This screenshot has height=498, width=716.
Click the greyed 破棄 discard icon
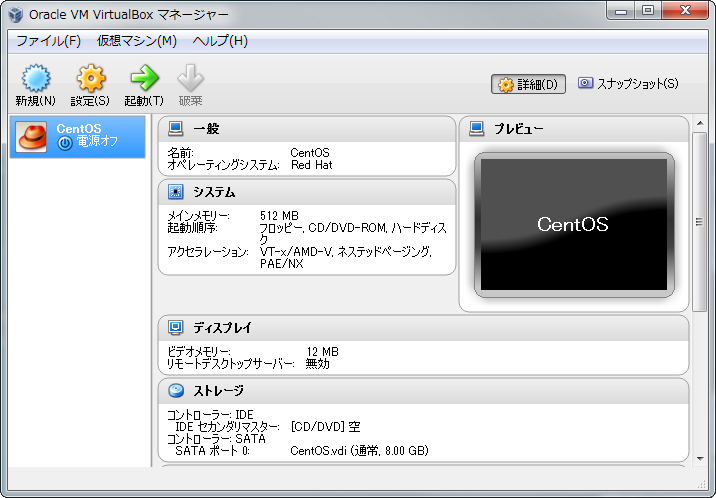point(190,78)
